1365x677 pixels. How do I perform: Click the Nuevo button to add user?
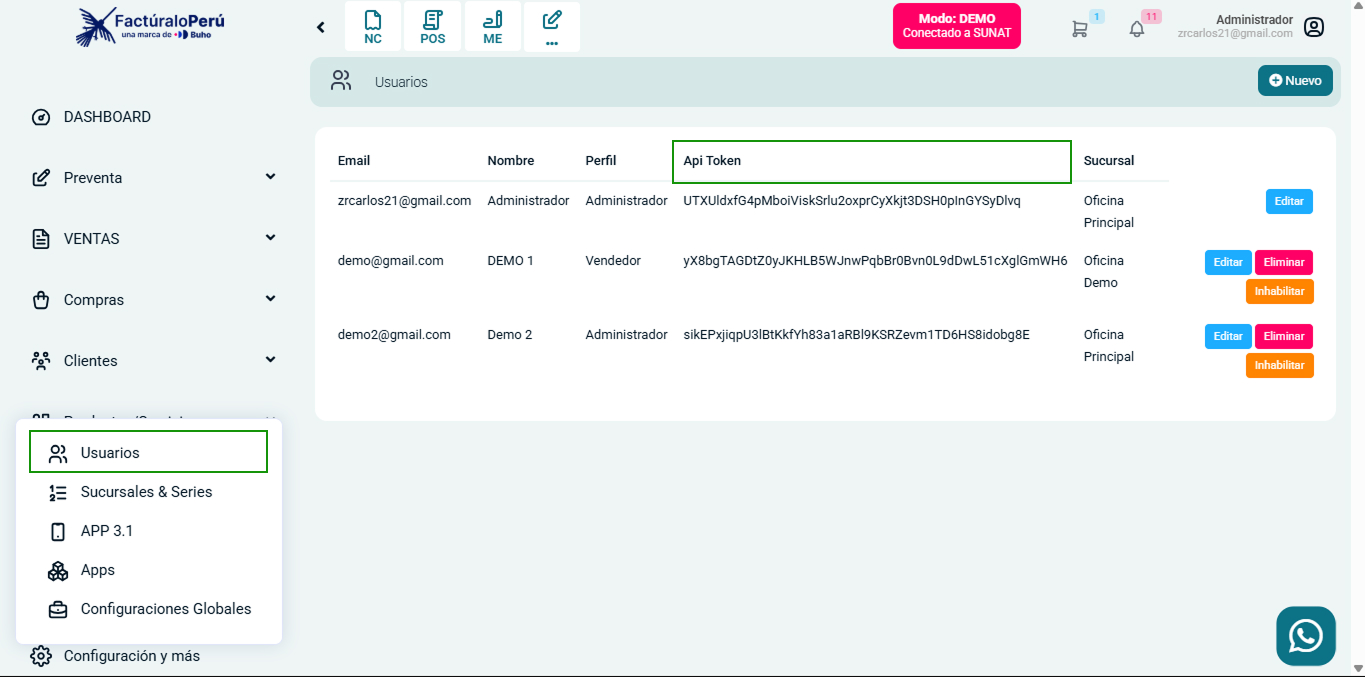(1295, 81)
